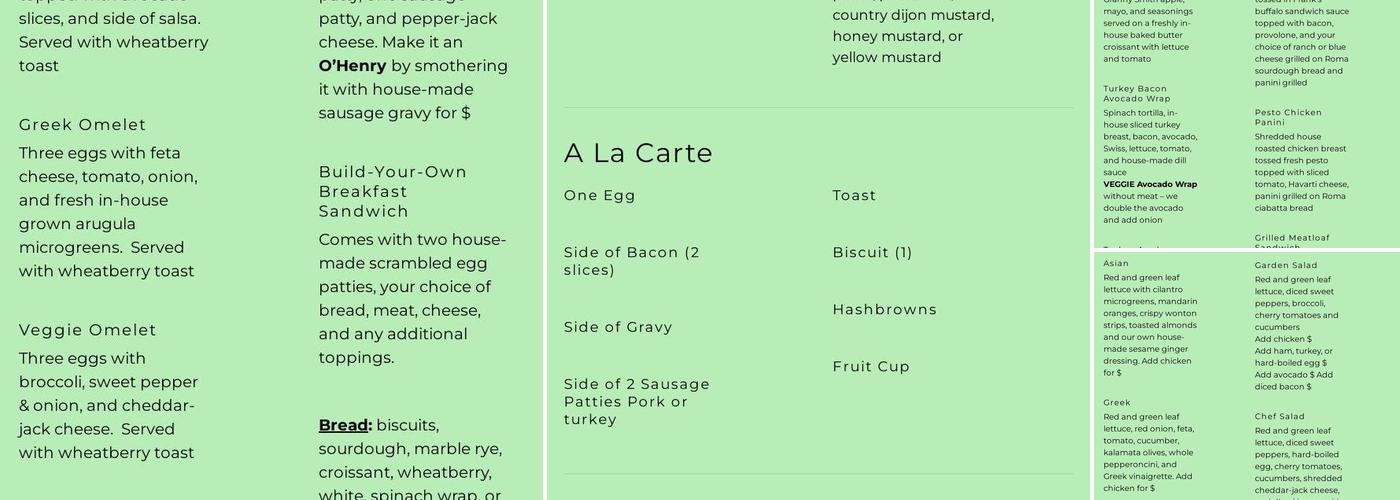Click the Pesto Chicken Panini heading
Viewport: 1400px width, 500px height.
click(x=1288, y=117)
